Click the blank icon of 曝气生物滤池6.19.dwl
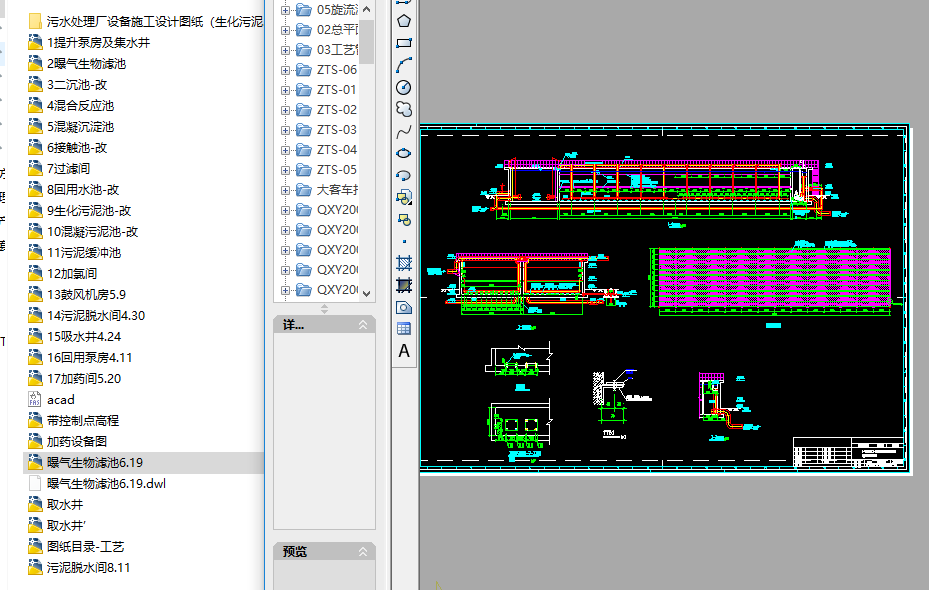Image resolution: width=929 pixels, height=590 pixels. [35, 483]
